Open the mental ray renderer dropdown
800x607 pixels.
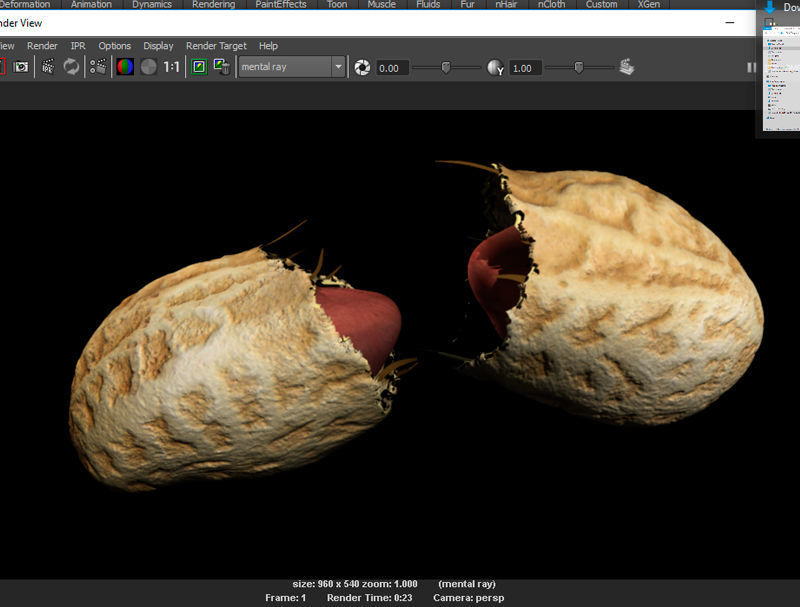point(292,67)
